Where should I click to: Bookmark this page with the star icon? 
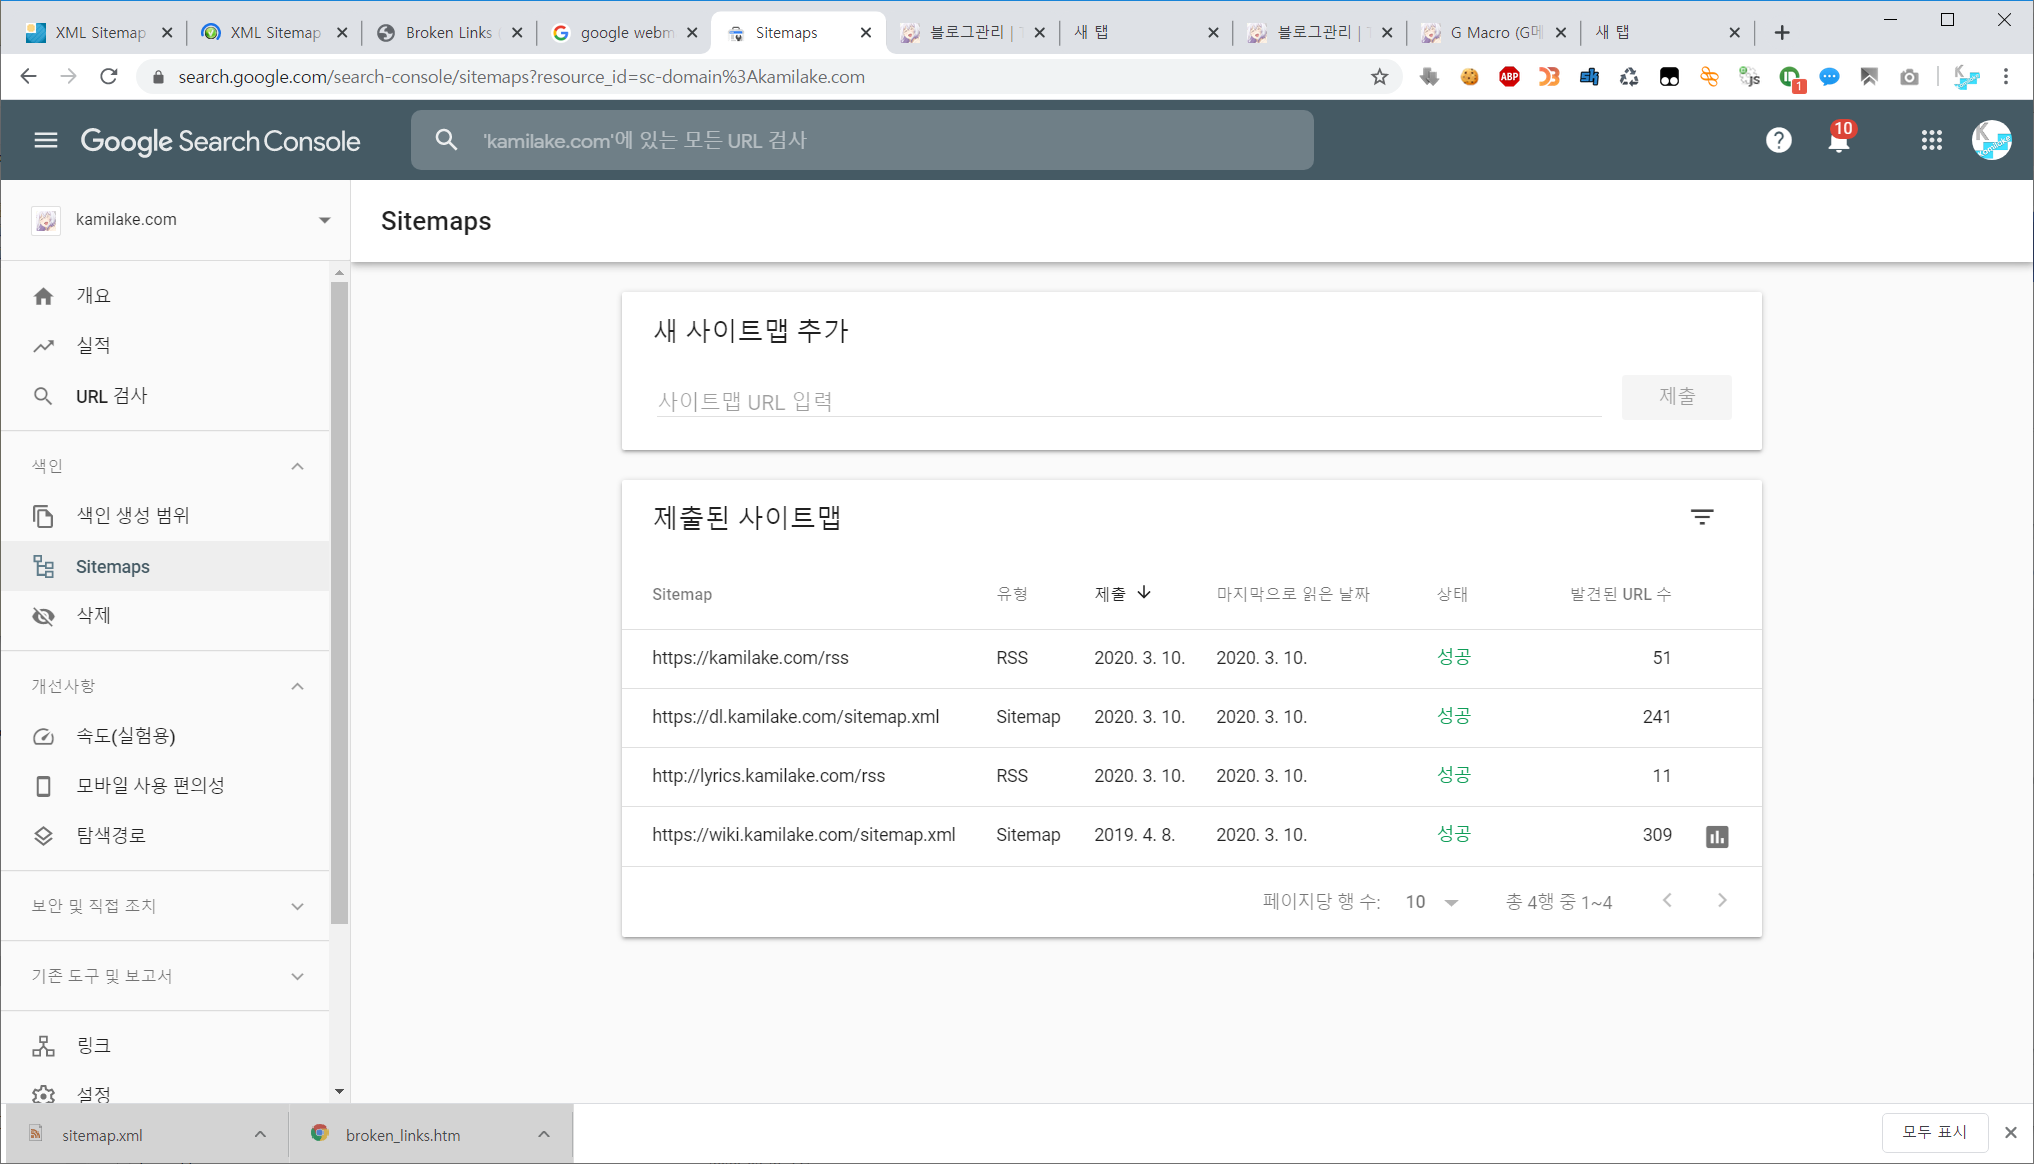[x=1379, y=77]
